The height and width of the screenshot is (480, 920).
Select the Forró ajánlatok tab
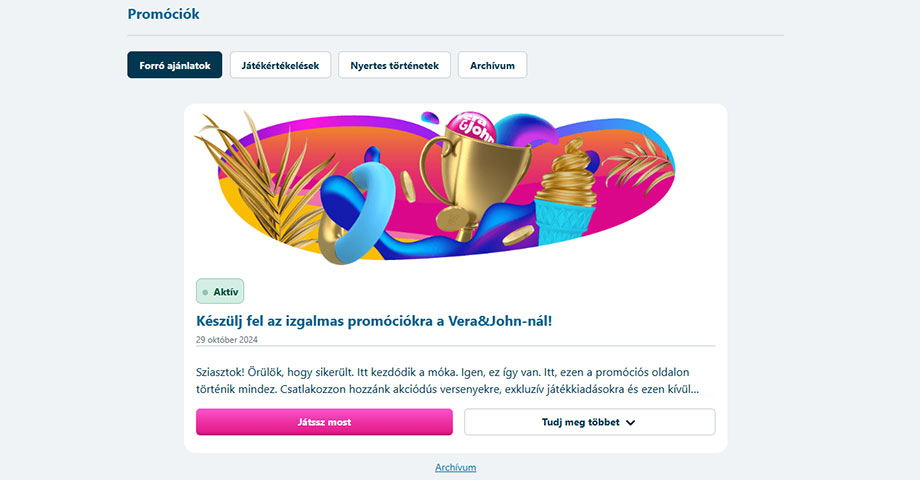pos(175,65)
